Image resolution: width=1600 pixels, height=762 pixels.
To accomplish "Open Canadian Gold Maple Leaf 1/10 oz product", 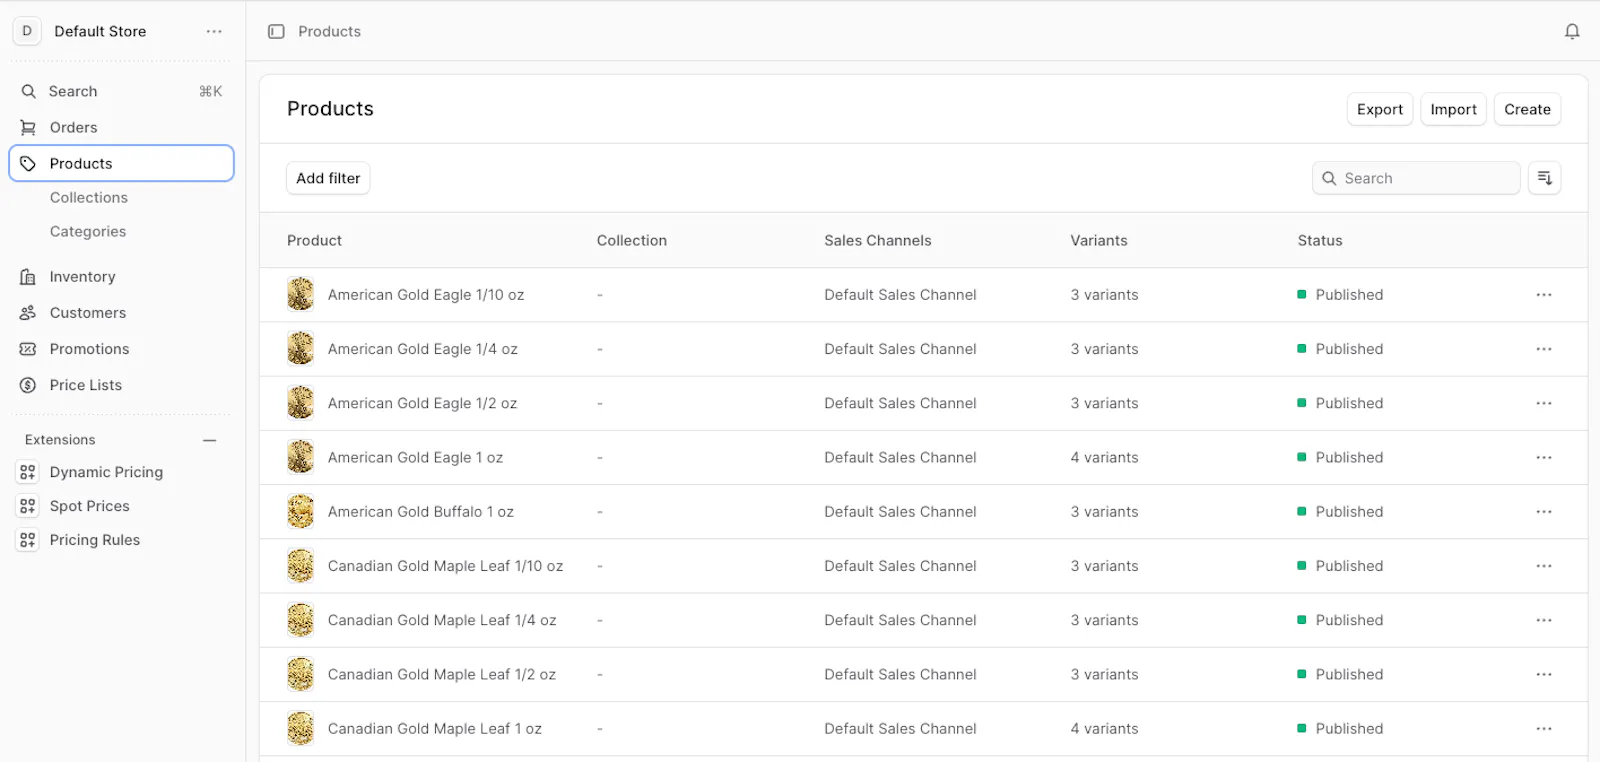I will tap(445, 566).
